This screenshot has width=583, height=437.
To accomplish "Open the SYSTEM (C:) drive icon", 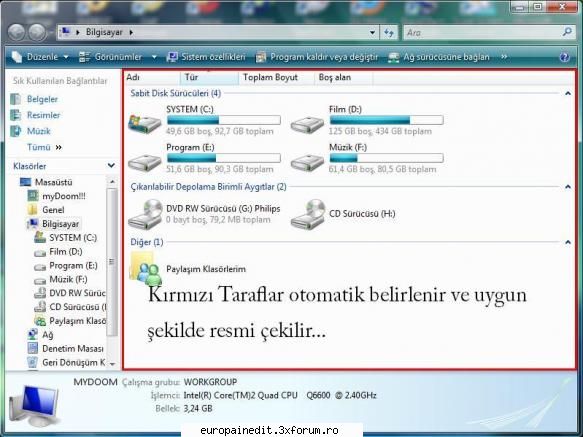I will 144,123.
